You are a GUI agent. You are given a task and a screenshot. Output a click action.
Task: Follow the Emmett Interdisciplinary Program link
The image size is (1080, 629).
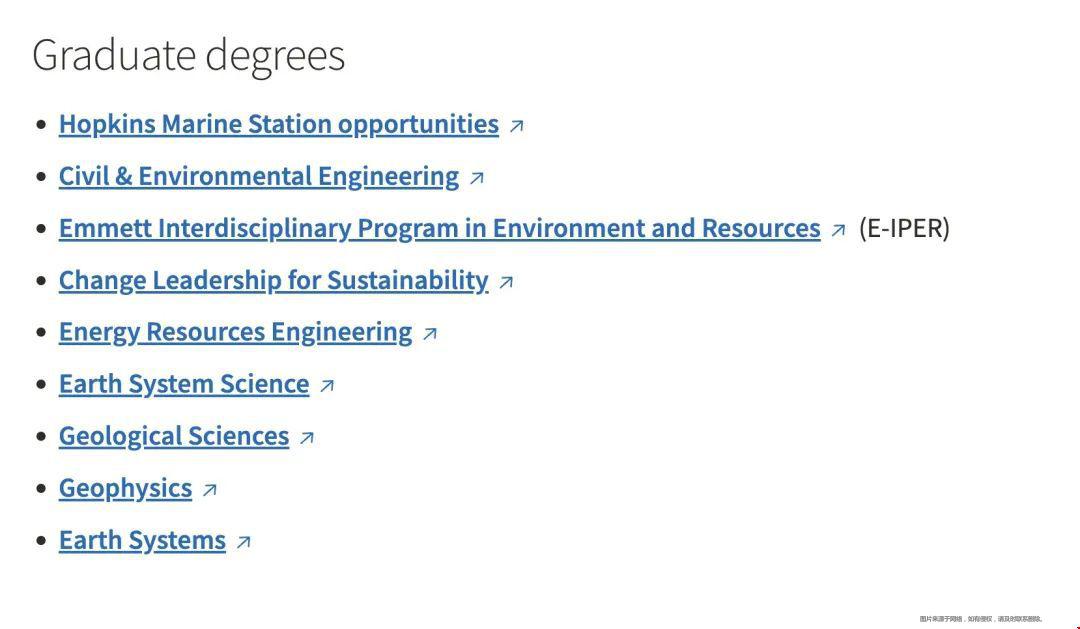(x=439, y=228)
